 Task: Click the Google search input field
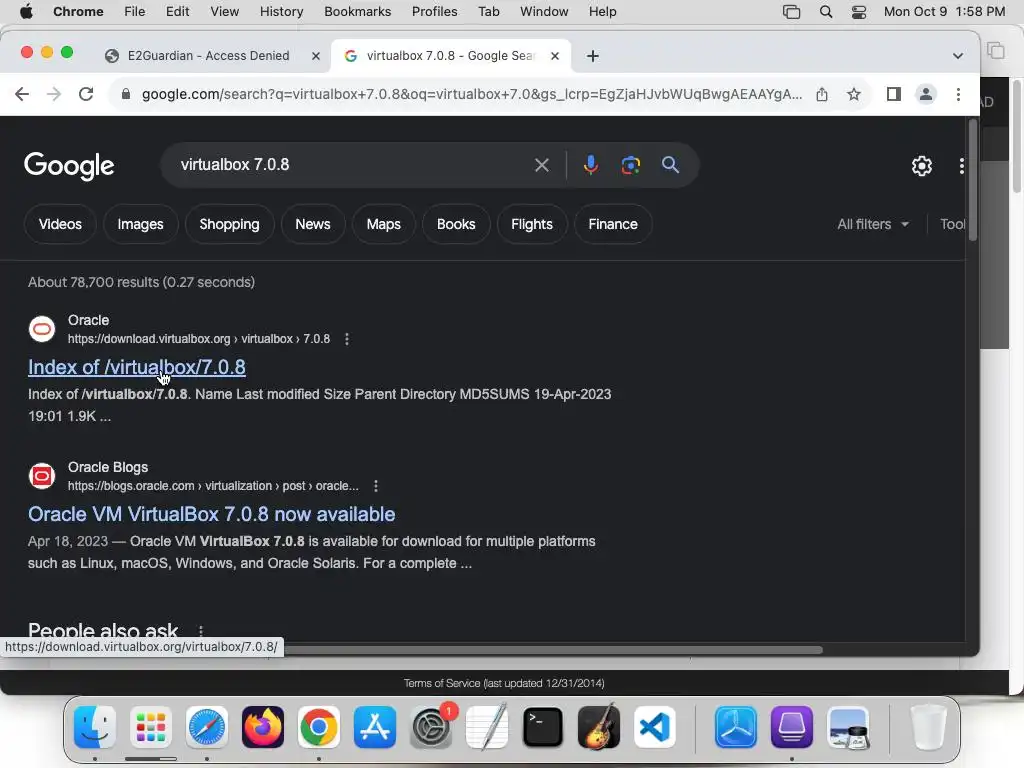pos(353,165)
